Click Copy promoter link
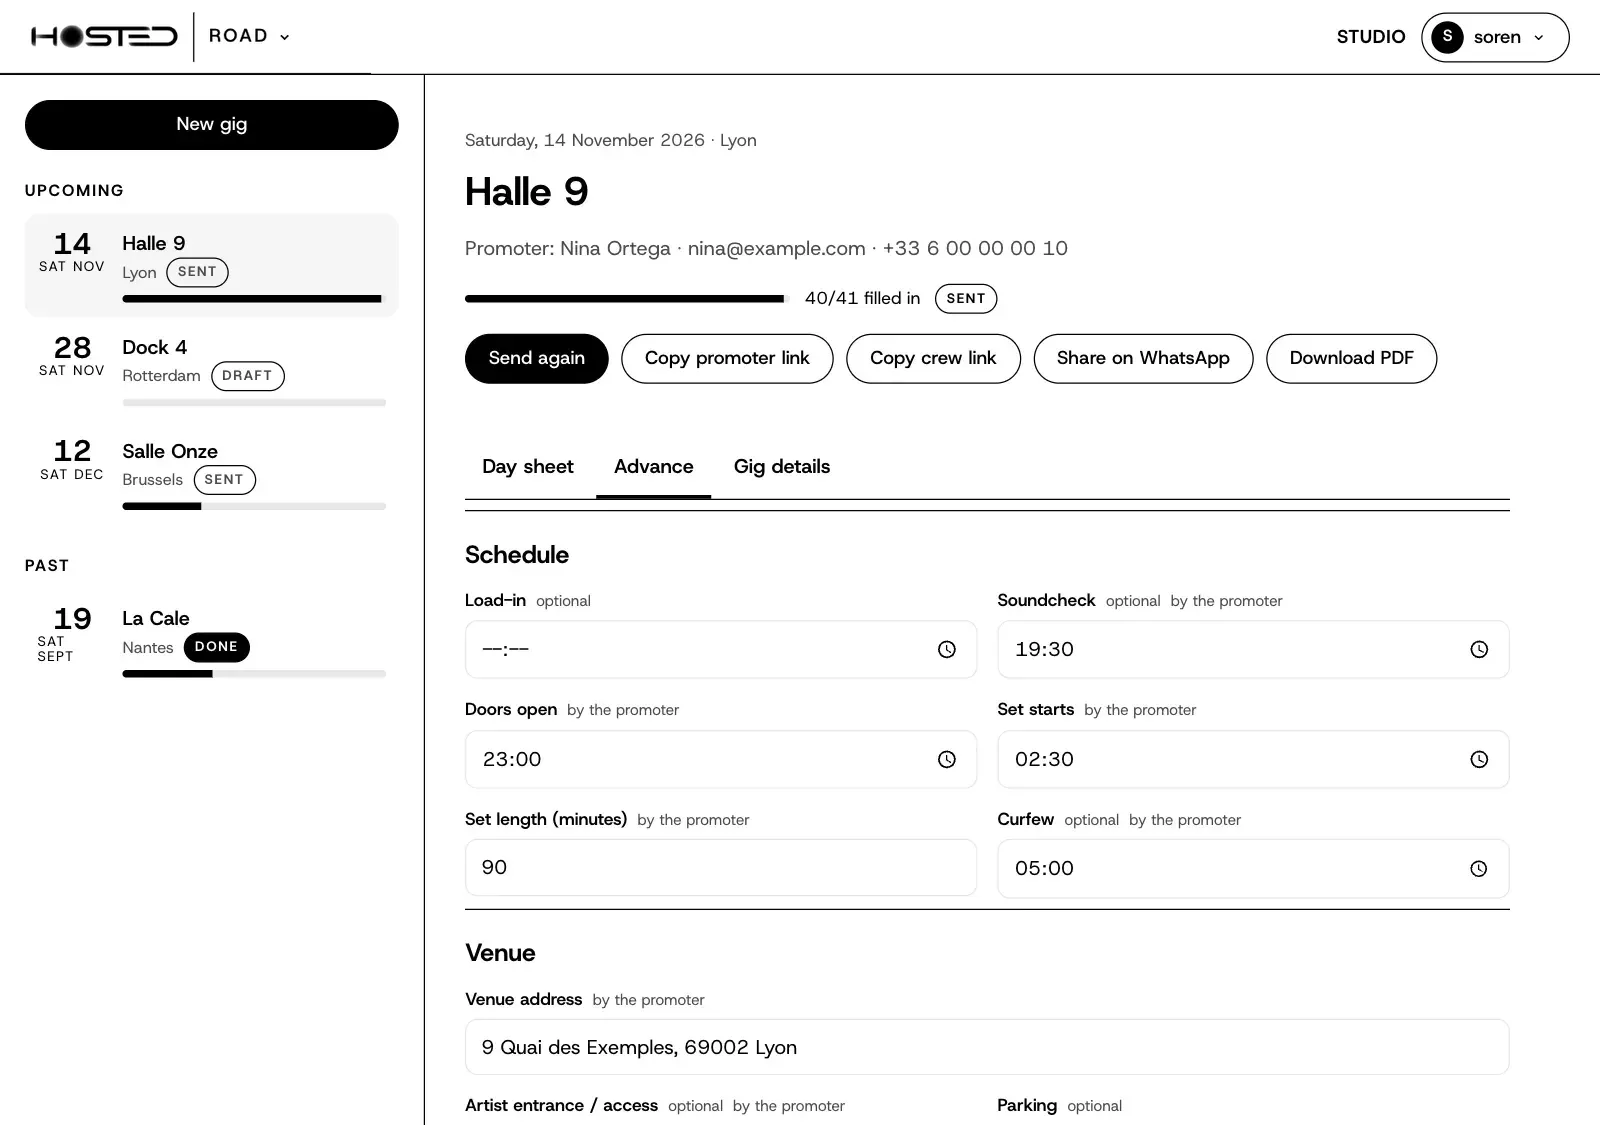 [x=727, y=358]
